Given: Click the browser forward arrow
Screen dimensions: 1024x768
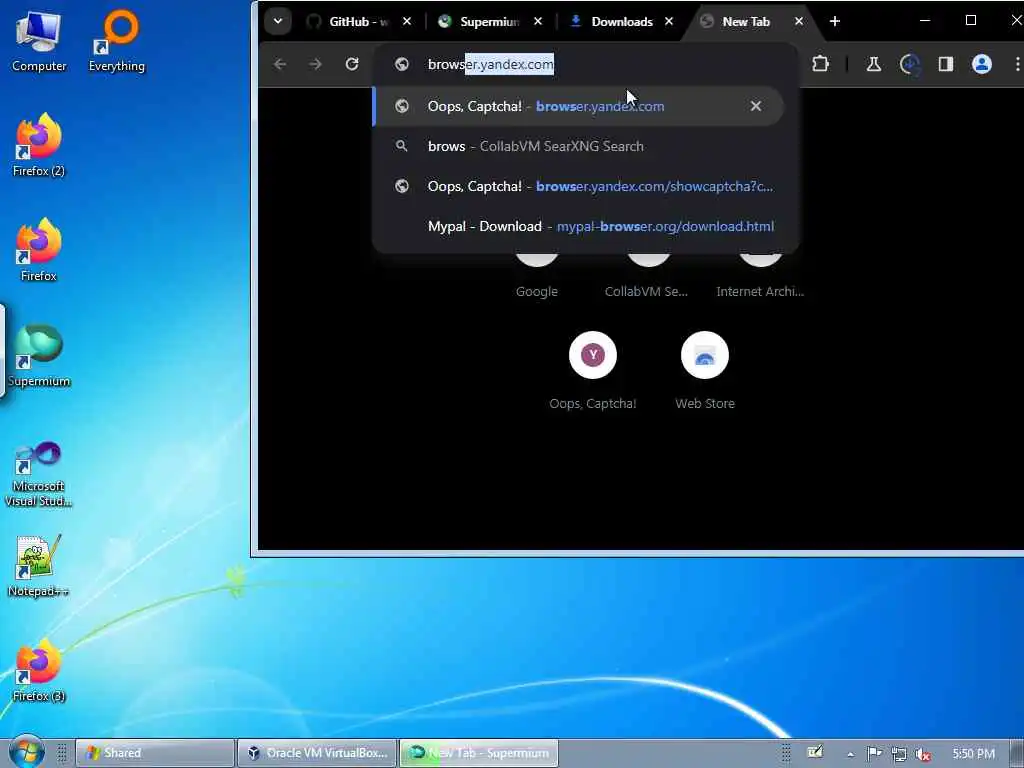Looking at the screenshot, I should (315, 64).
